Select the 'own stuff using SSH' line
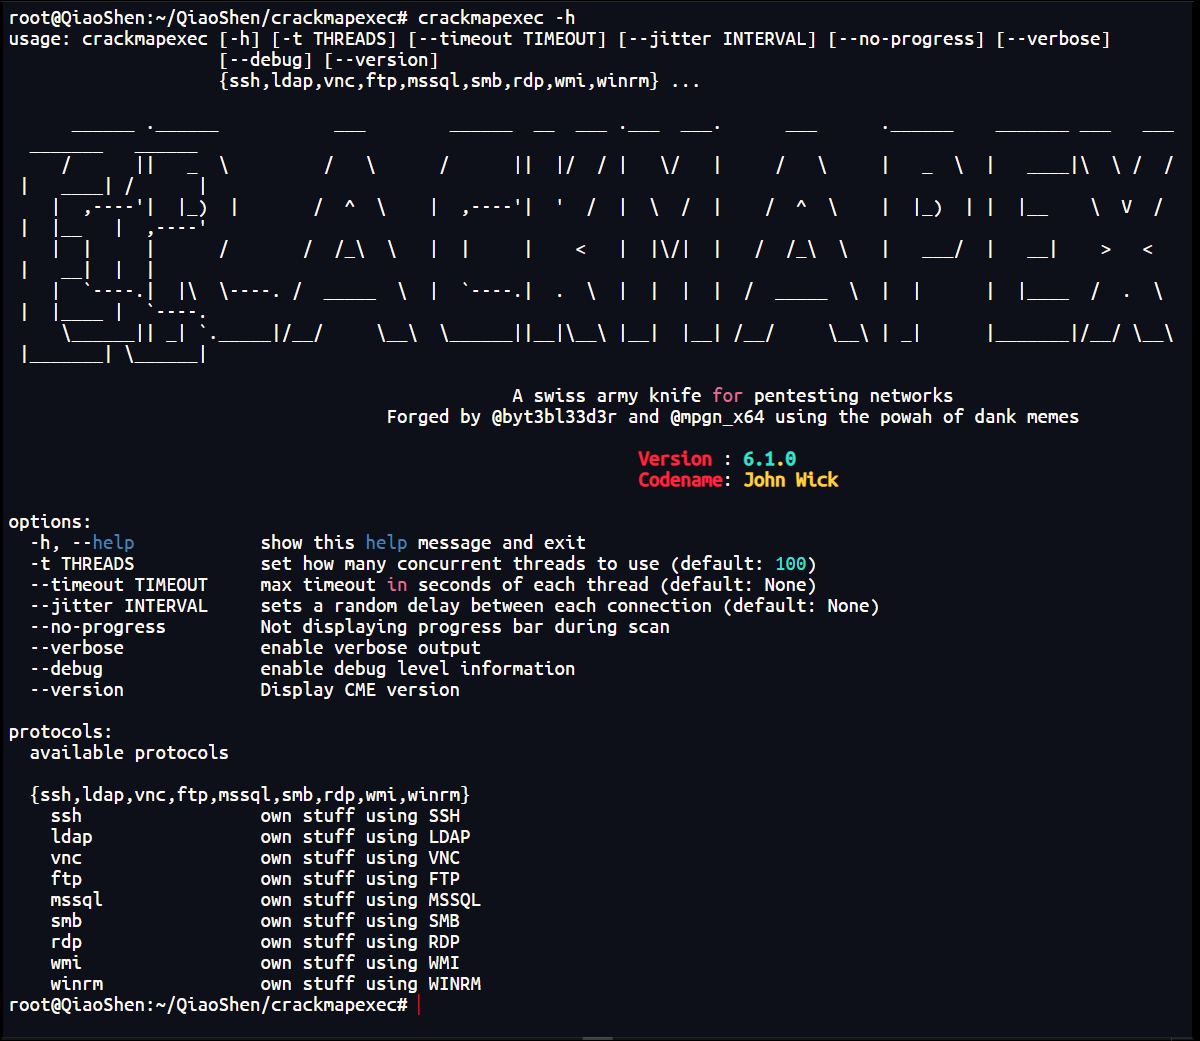The image size is (1200, 1041). point(360,816)
